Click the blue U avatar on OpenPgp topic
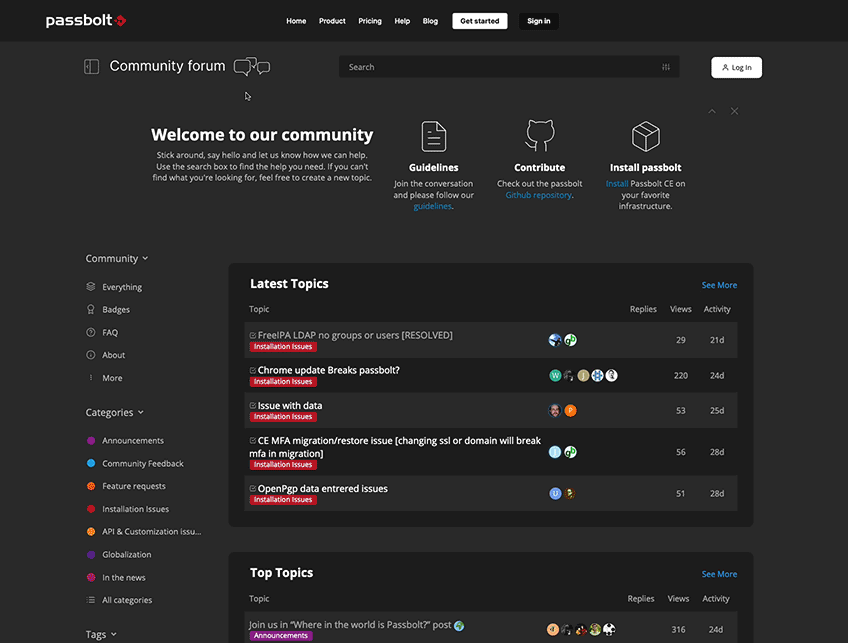Viewport: 848px width, 643px height. tap(555, 493)
